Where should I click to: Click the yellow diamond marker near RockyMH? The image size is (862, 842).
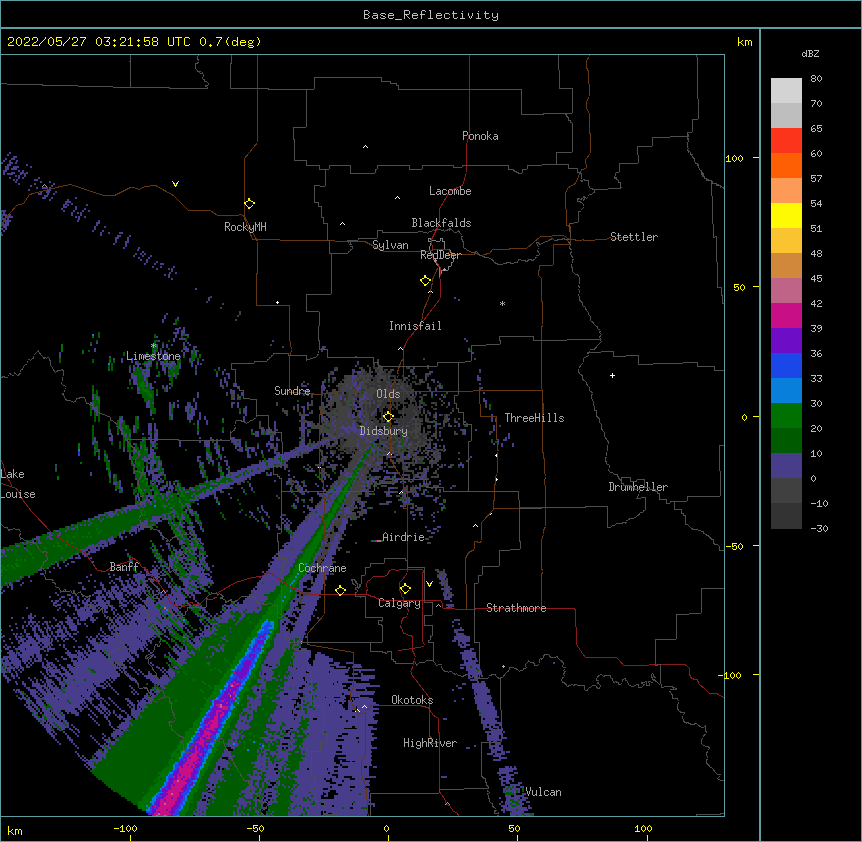pos(249,204)
